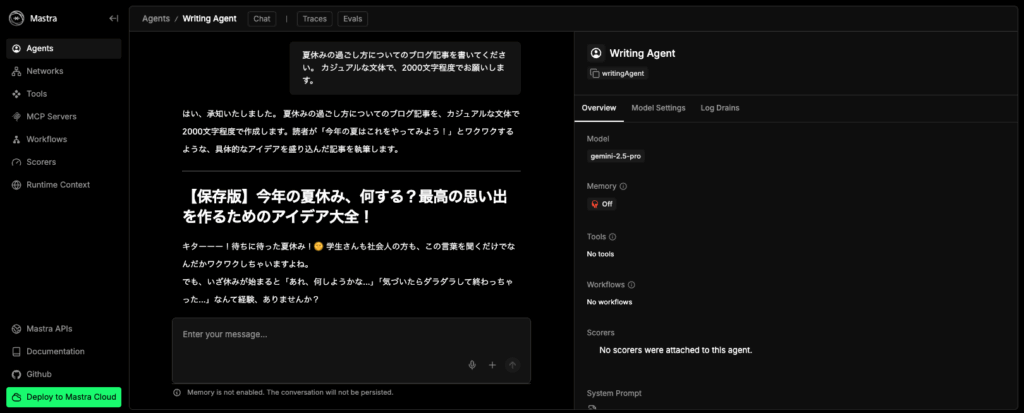Copy the writingAgent ID with the copy icon
Image resolution: width=1024 pixels, height=413 pixels.
[x=595, y=74]
